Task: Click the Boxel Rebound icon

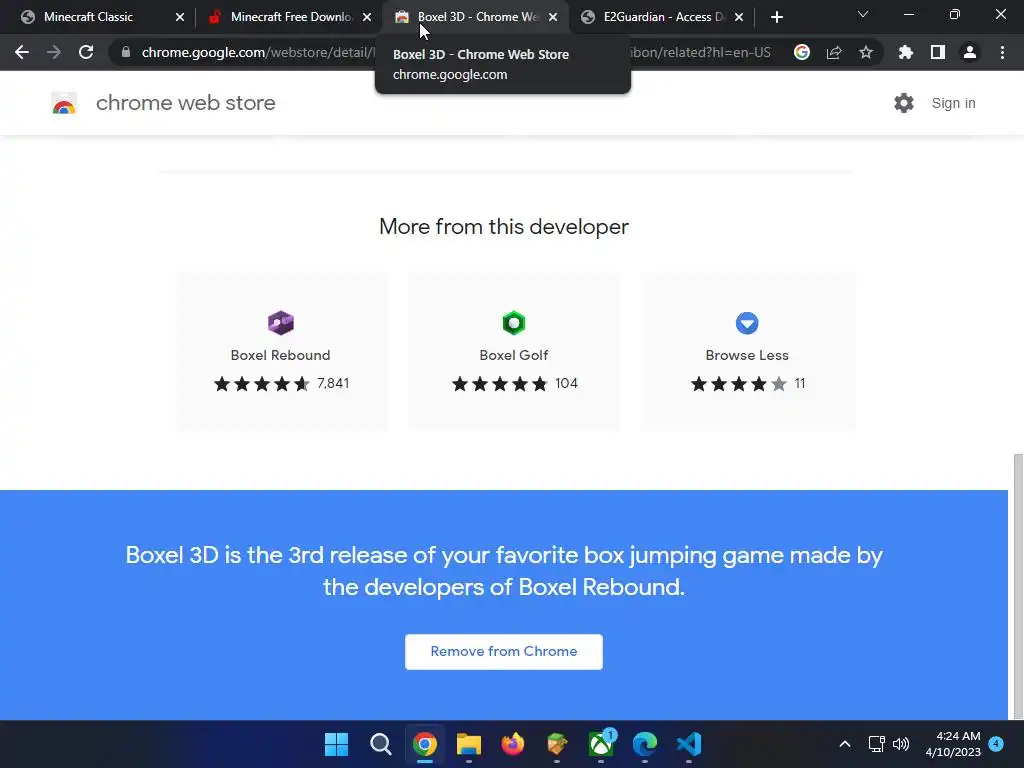Action: 281,323
